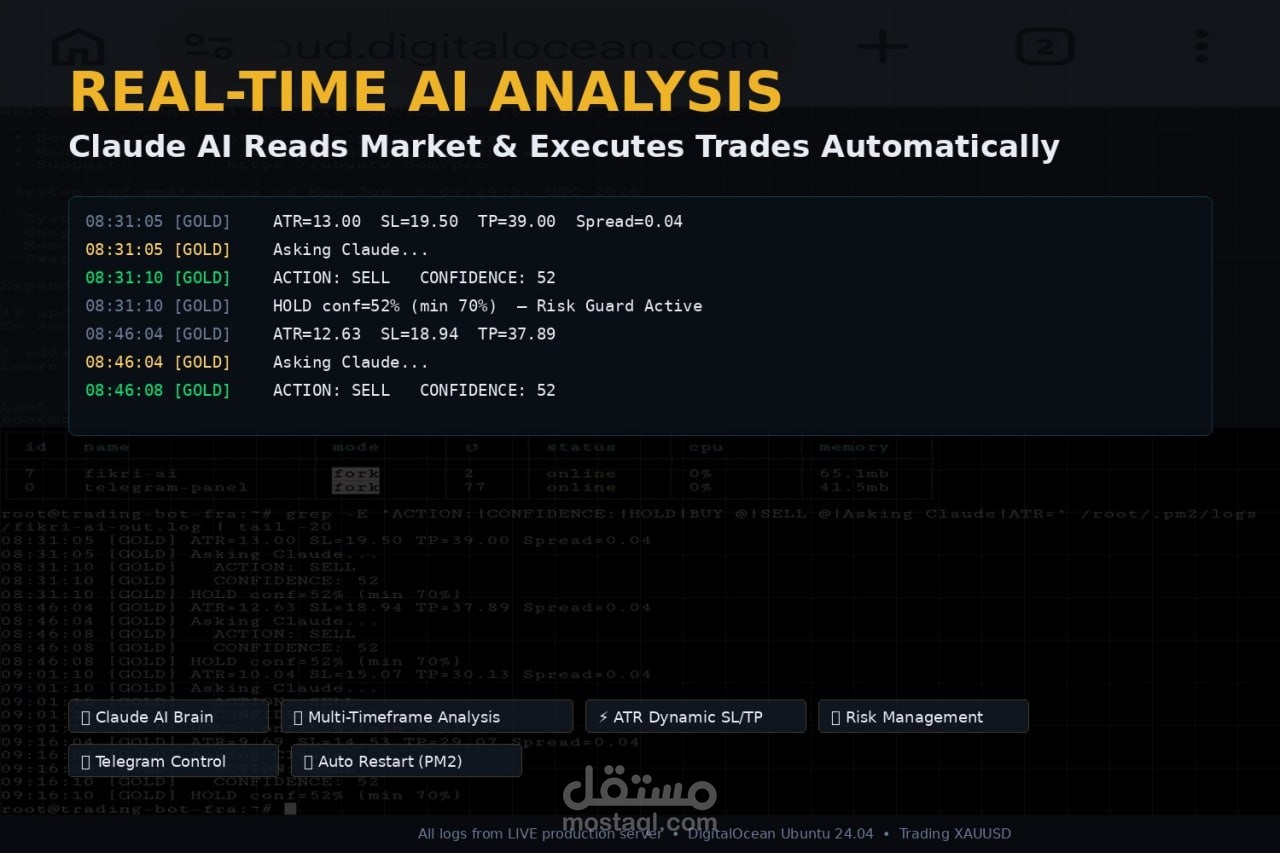Click footer text DigitalOcean Ubuntu 24.04
Screen dimensions: 1280x853
tap(780, 833)
